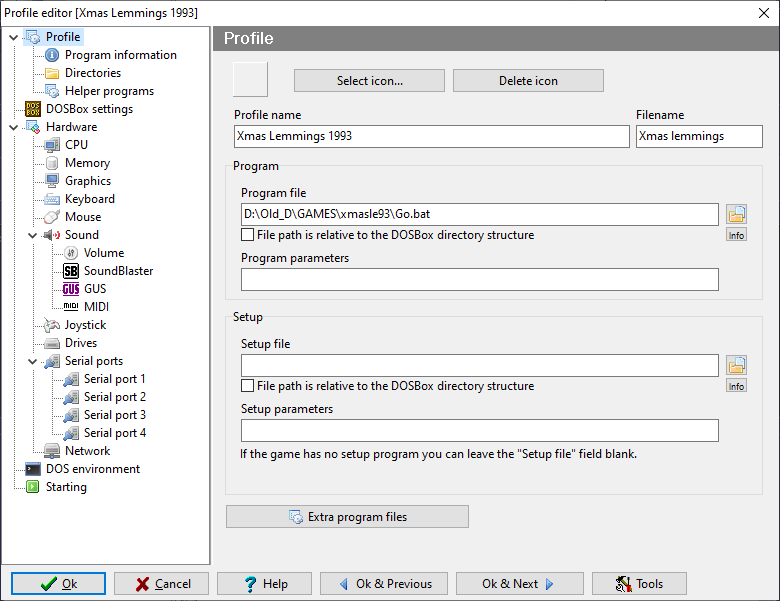Click the Serial port 2 icon
Screen dimensions: 780x601
tap(71, 397)
